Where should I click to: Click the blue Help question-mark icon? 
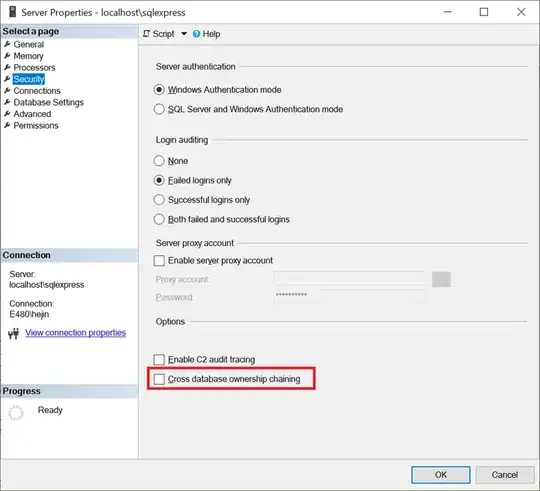196,34
